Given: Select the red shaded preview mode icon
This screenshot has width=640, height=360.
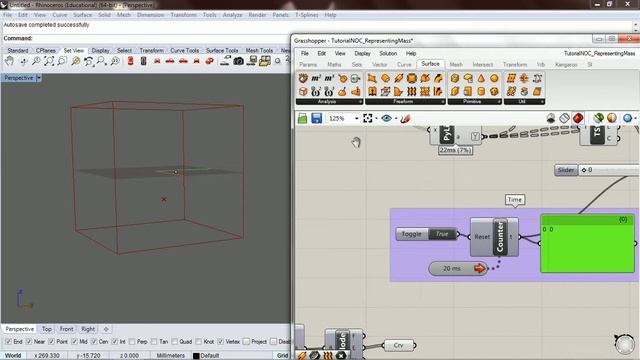Looking at the screenshot, I should click(578, 118).
